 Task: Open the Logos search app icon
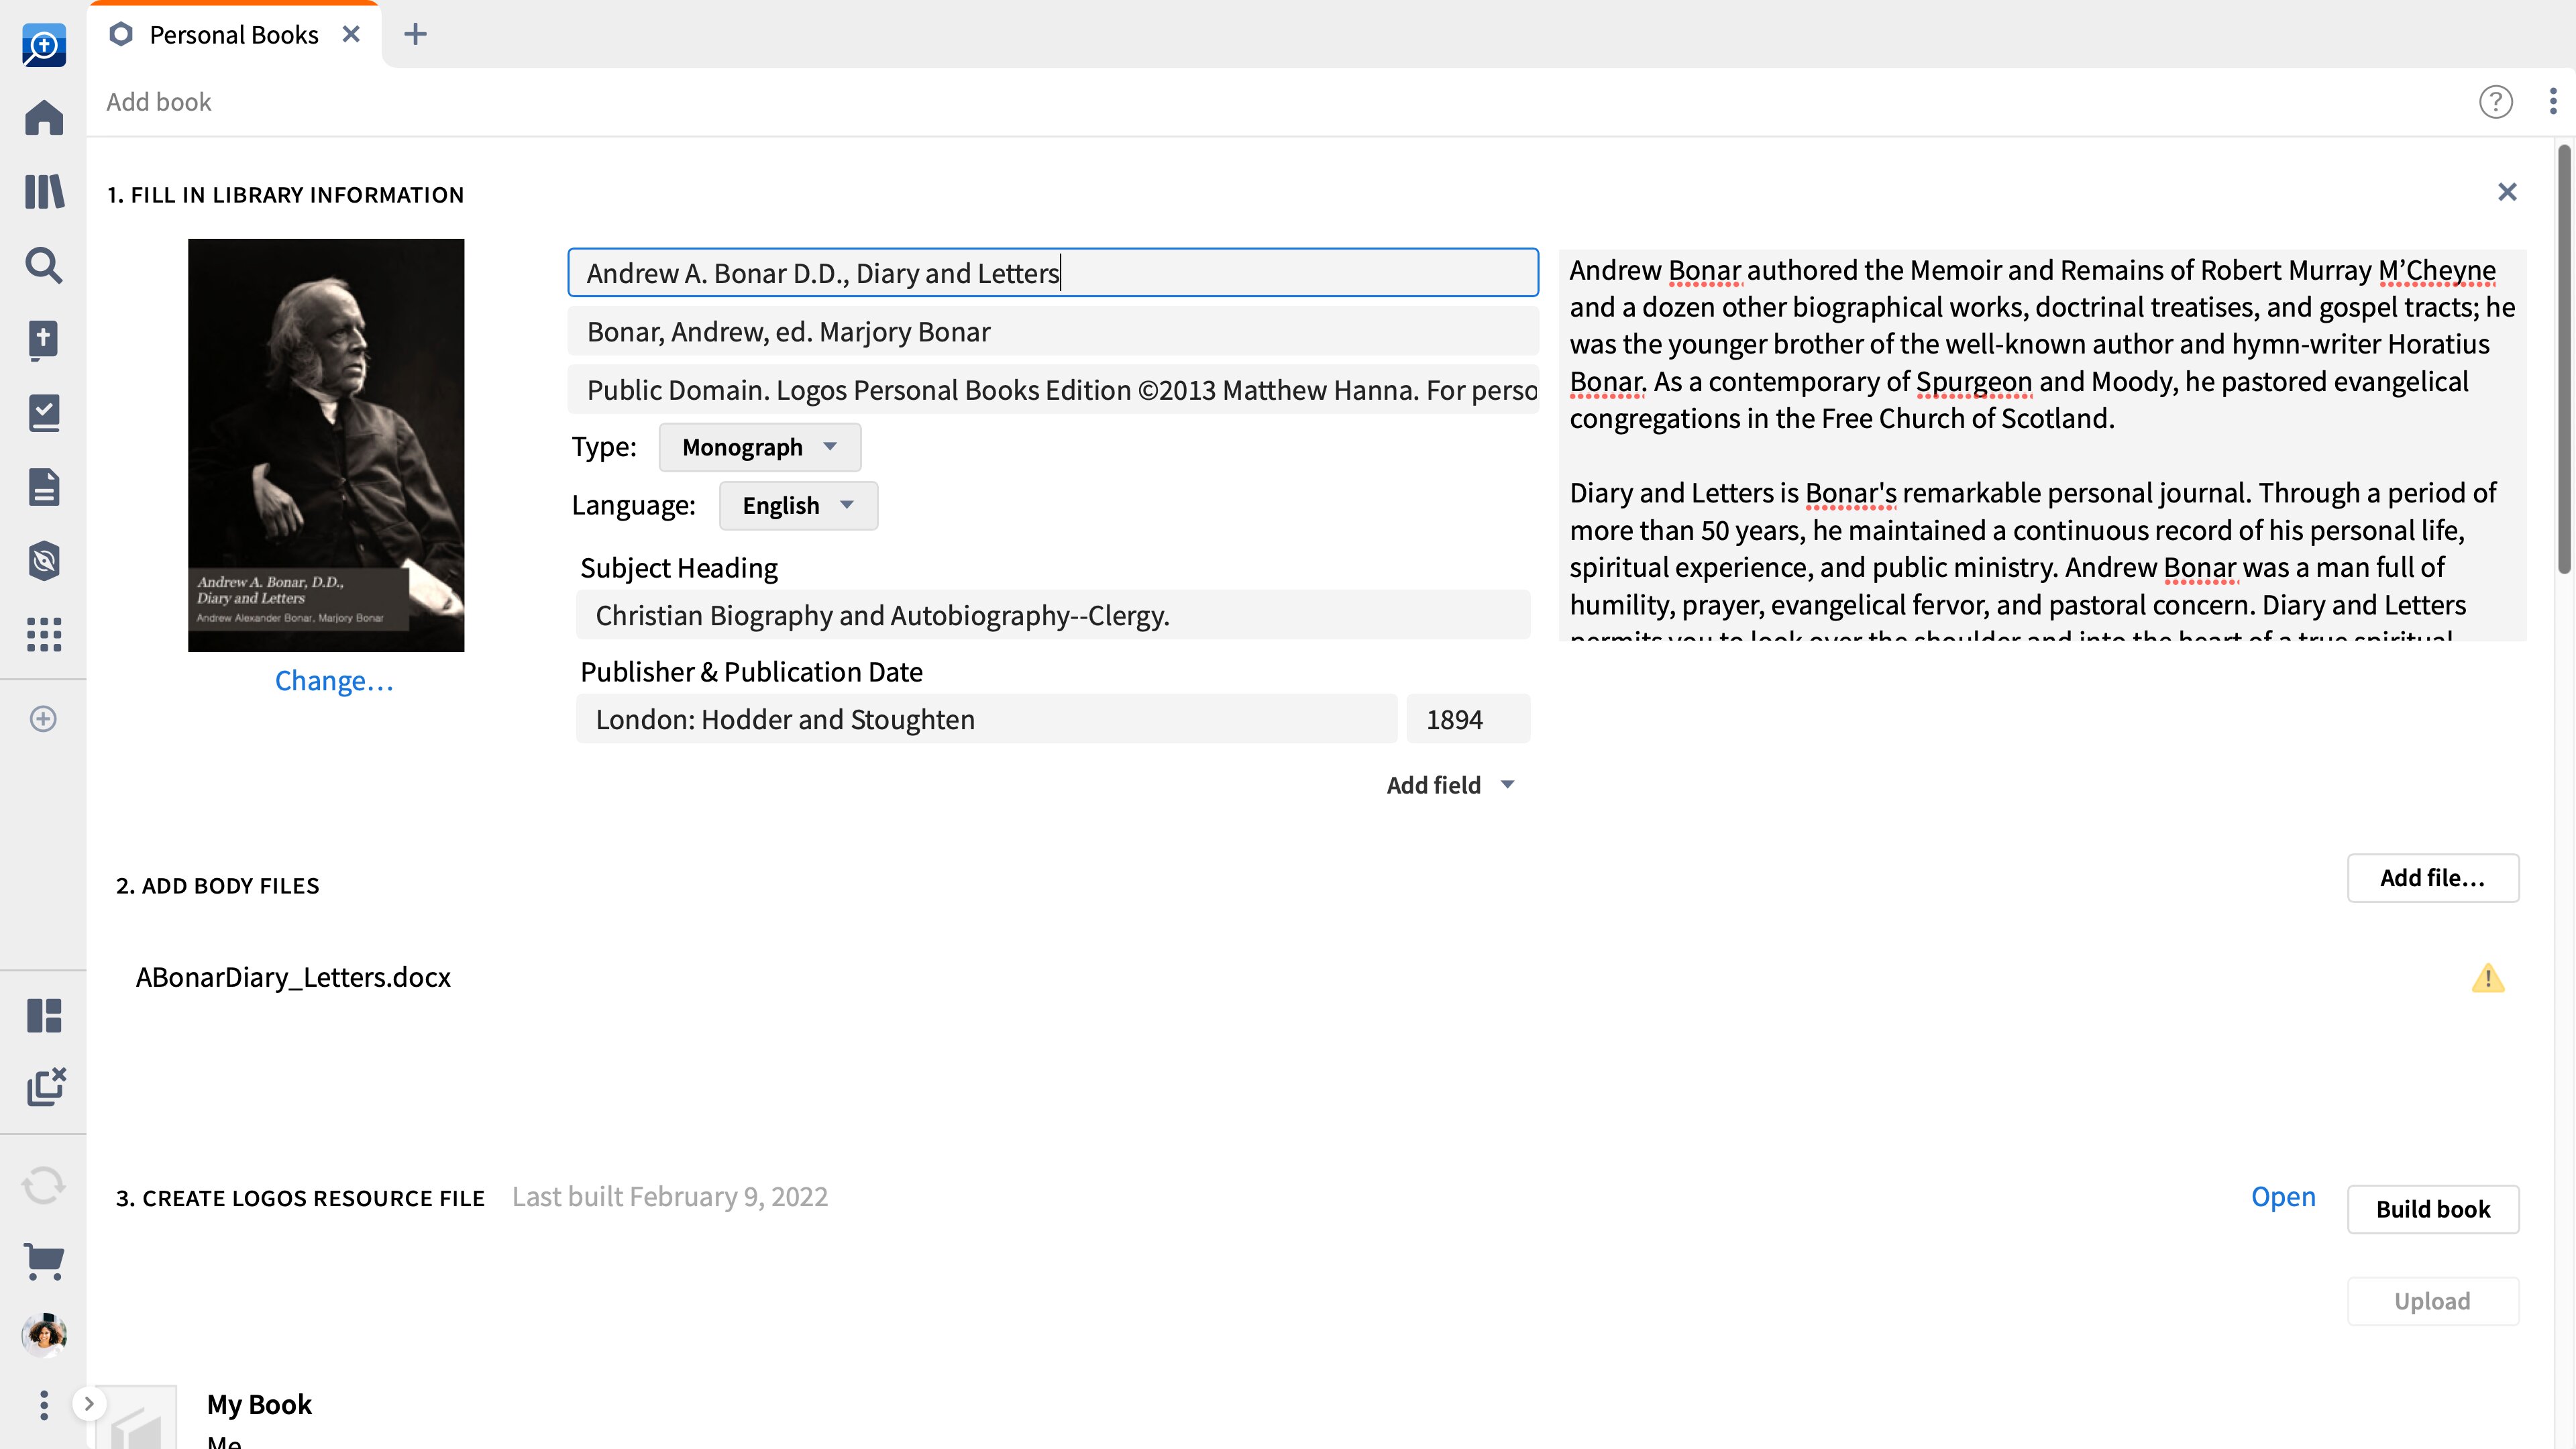coord(44,45)
